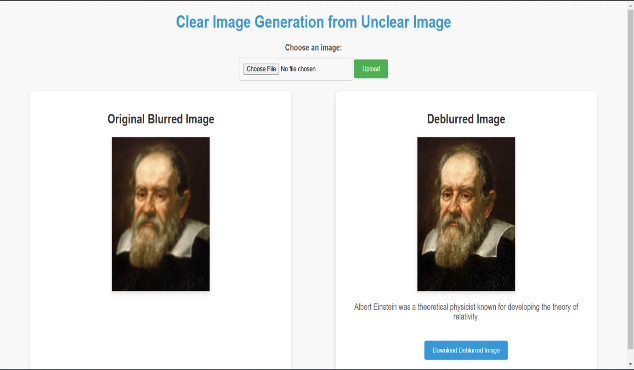Click the 'Choose an image:' label
The width and height of the screenshot is (634, 370).
click(313, 48)
